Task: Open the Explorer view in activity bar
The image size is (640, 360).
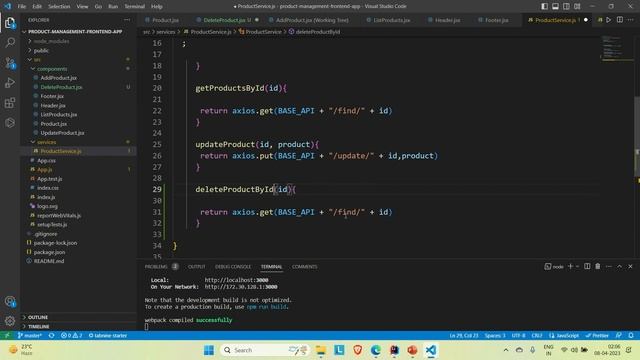Action: click(10, 23)
